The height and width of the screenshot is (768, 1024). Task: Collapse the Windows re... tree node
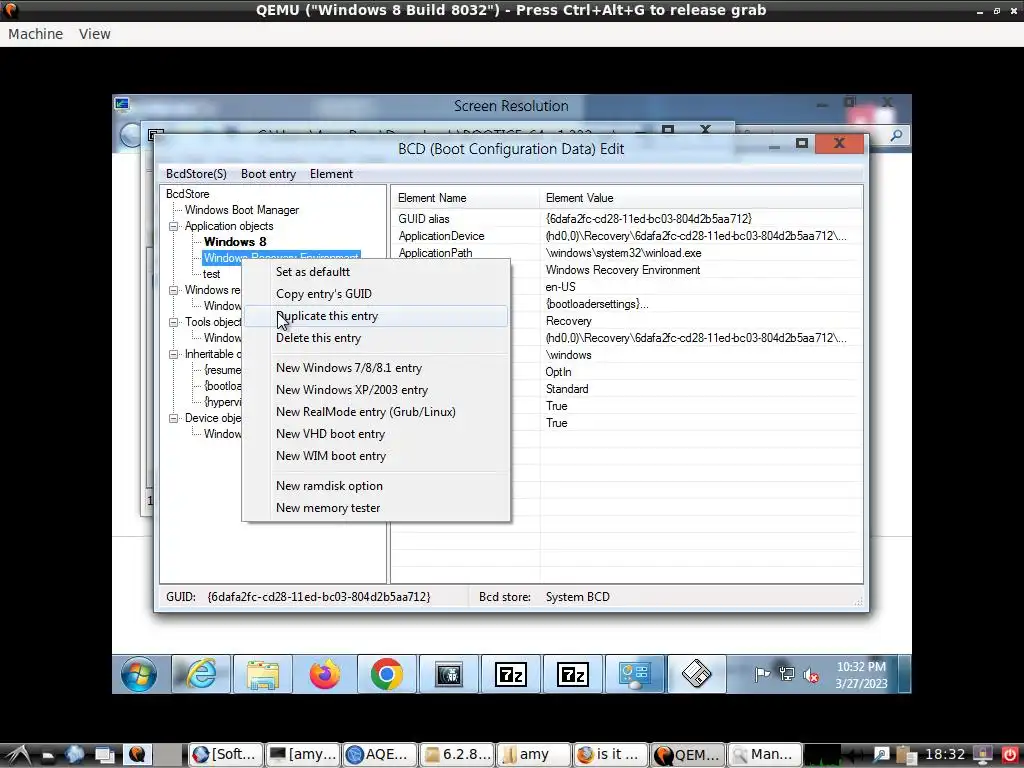[x=174, y=290]
